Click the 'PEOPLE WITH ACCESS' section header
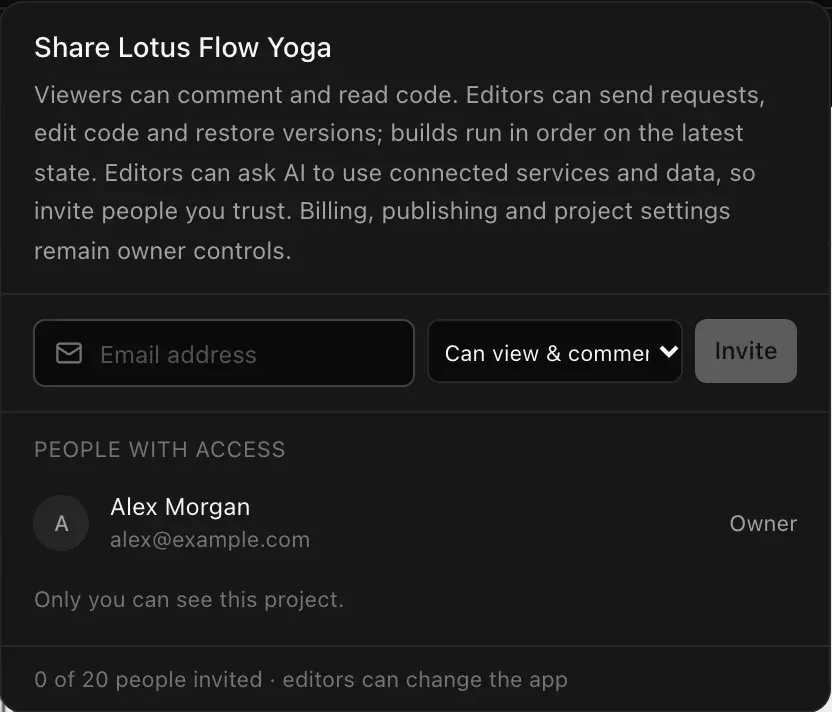This screenshot has height=712, width=832. pyautogui.click(x=160, y=450)
